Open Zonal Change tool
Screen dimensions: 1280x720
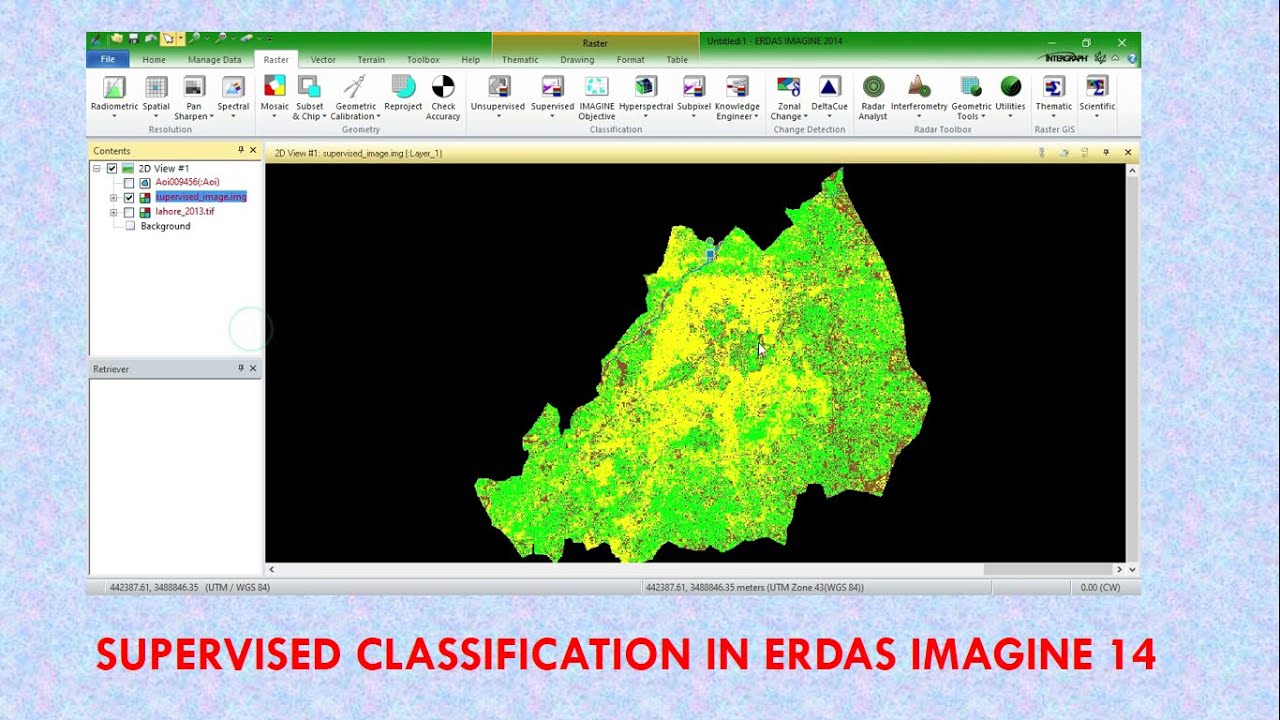tap(789, 98)
